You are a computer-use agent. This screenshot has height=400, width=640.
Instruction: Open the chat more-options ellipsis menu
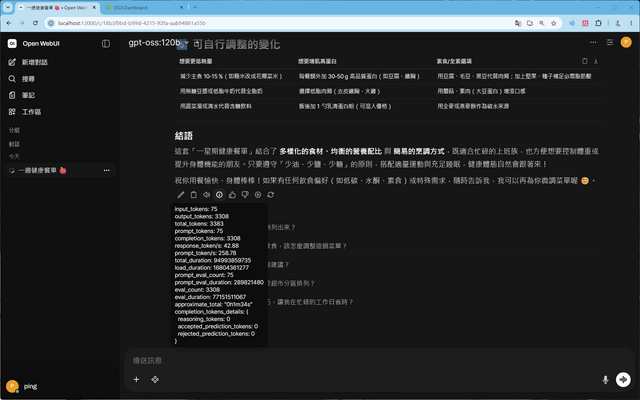(x=593, y=42)
